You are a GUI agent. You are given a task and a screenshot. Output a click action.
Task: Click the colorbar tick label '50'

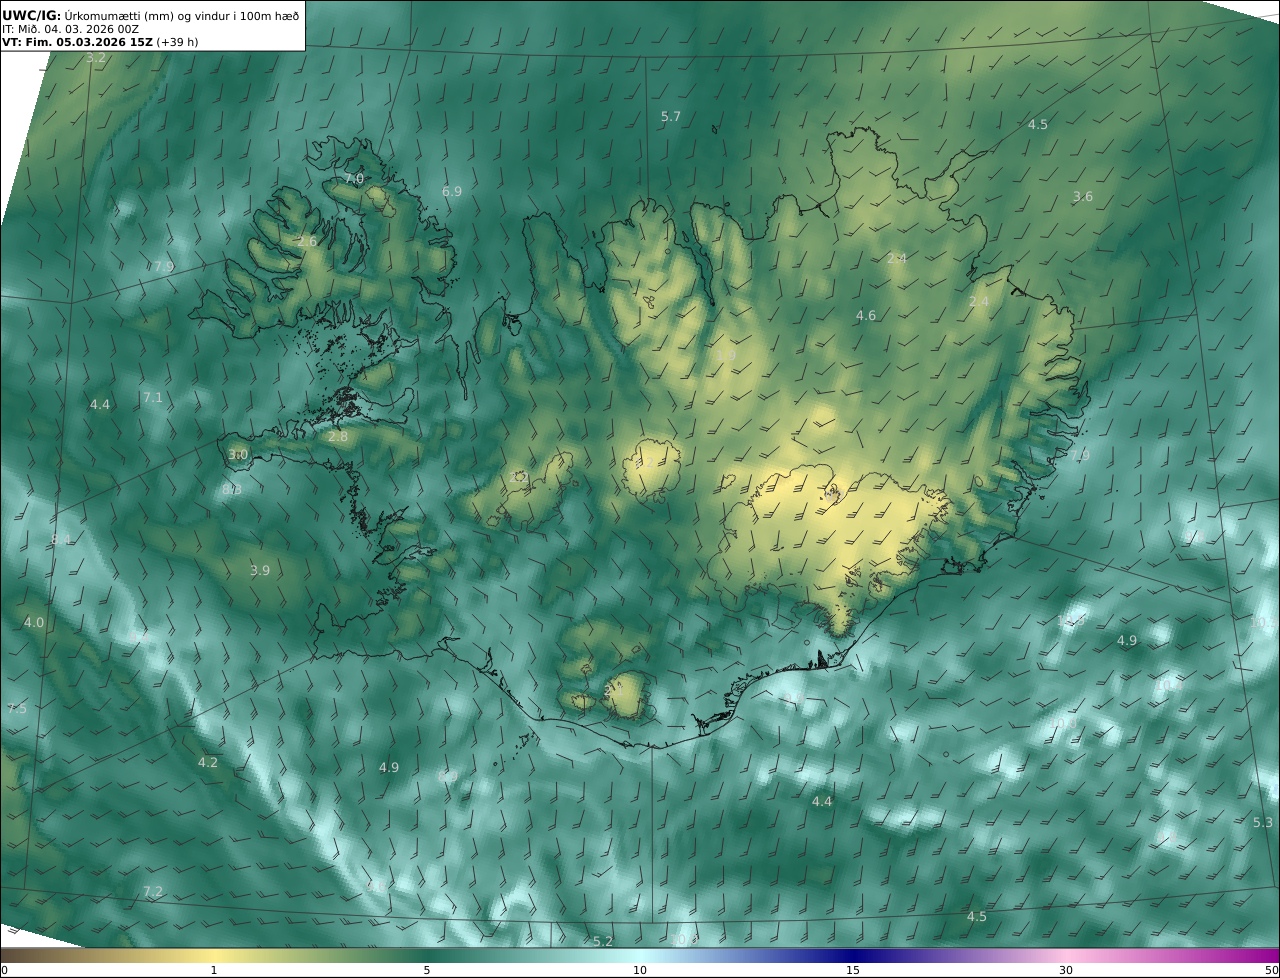pyautogui.click(x=1271, y=970)
